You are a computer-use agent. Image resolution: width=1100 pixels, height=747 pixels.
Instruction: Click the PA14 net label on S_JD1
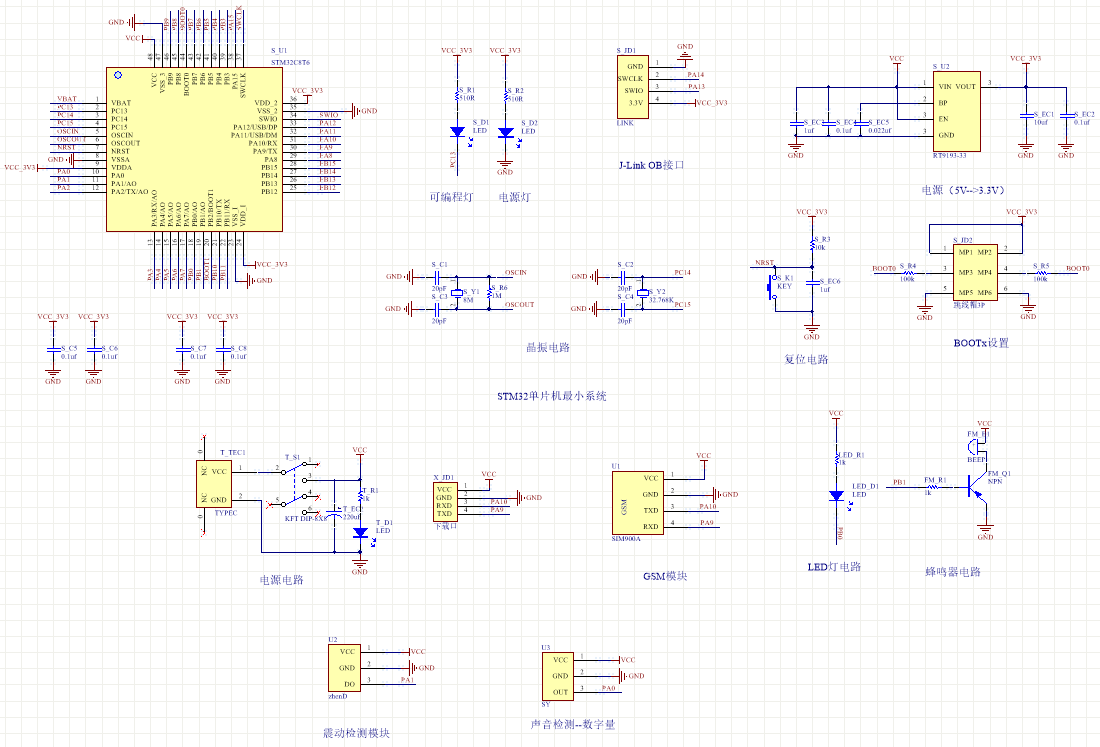(x=696, y=74)
